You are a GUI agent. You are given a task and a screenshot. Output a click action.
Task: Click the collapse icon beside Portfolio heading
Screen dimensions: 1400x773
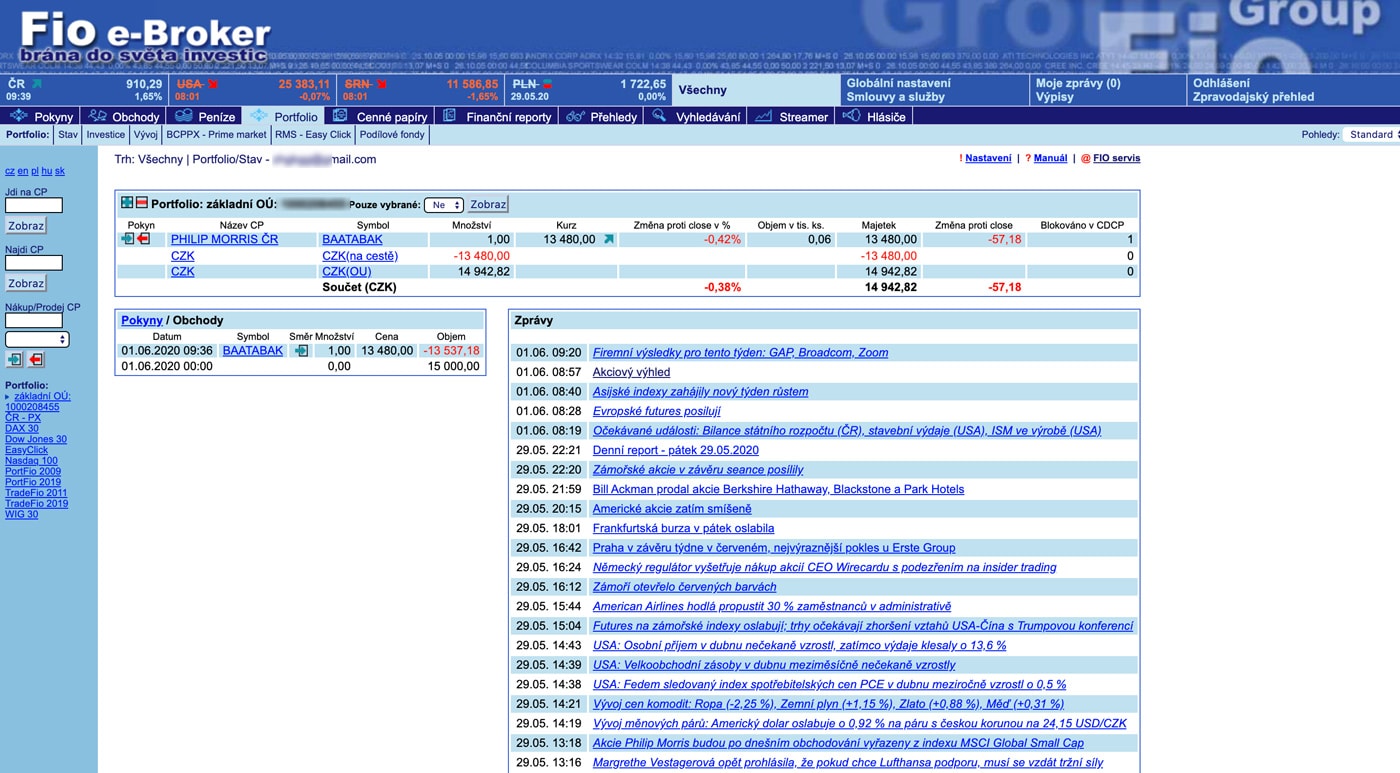141,203
